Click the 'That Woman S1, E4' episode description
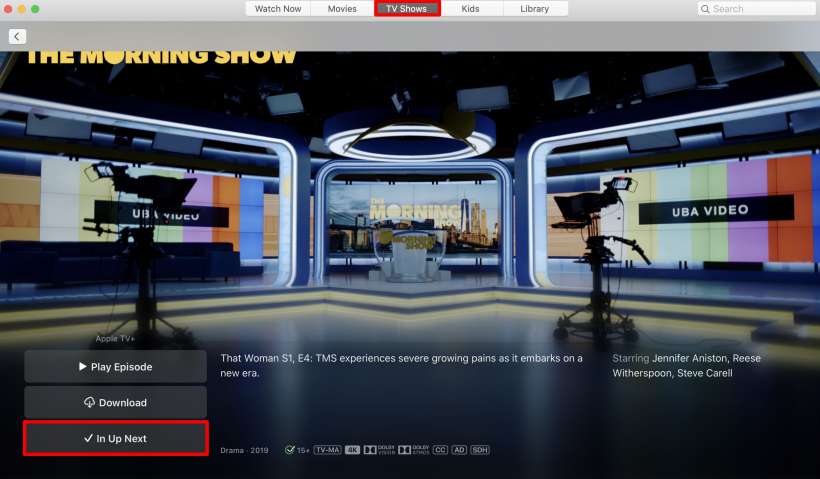This screenshot has height=479, width=820. click(x=401, y=366)
